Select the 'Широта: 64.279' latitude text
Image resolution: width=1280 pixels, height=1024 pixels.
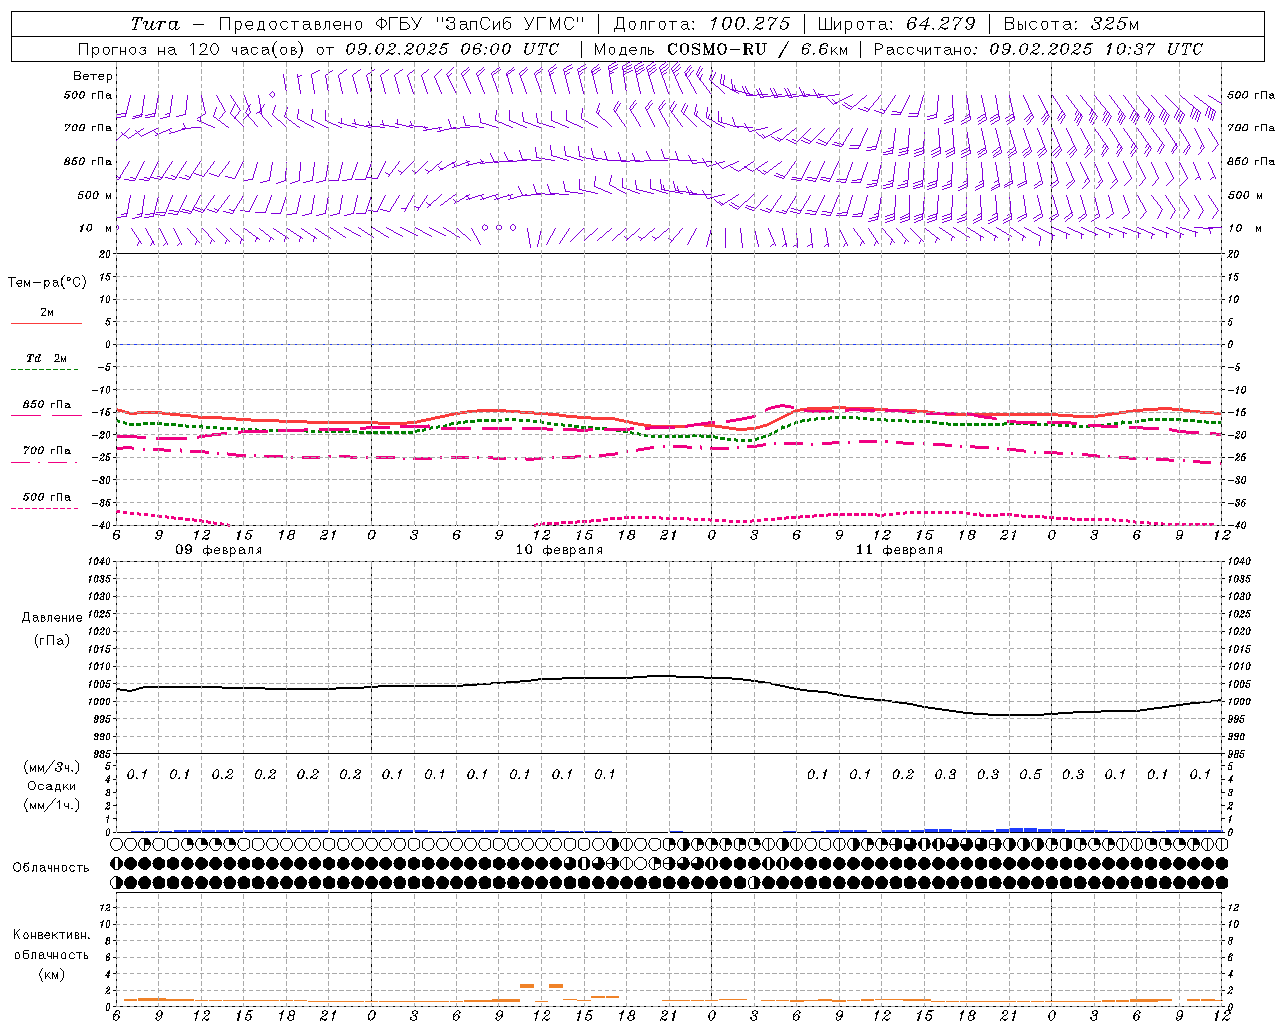point(896,24)
